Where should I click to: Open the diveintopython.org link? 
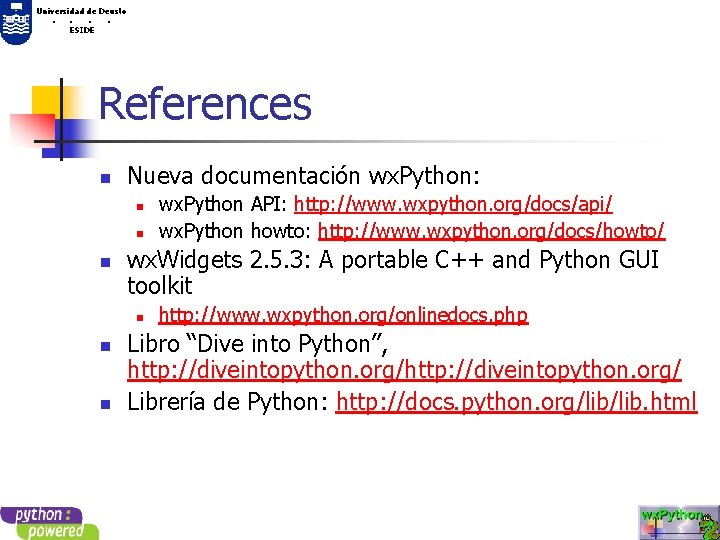pos(404,370)
